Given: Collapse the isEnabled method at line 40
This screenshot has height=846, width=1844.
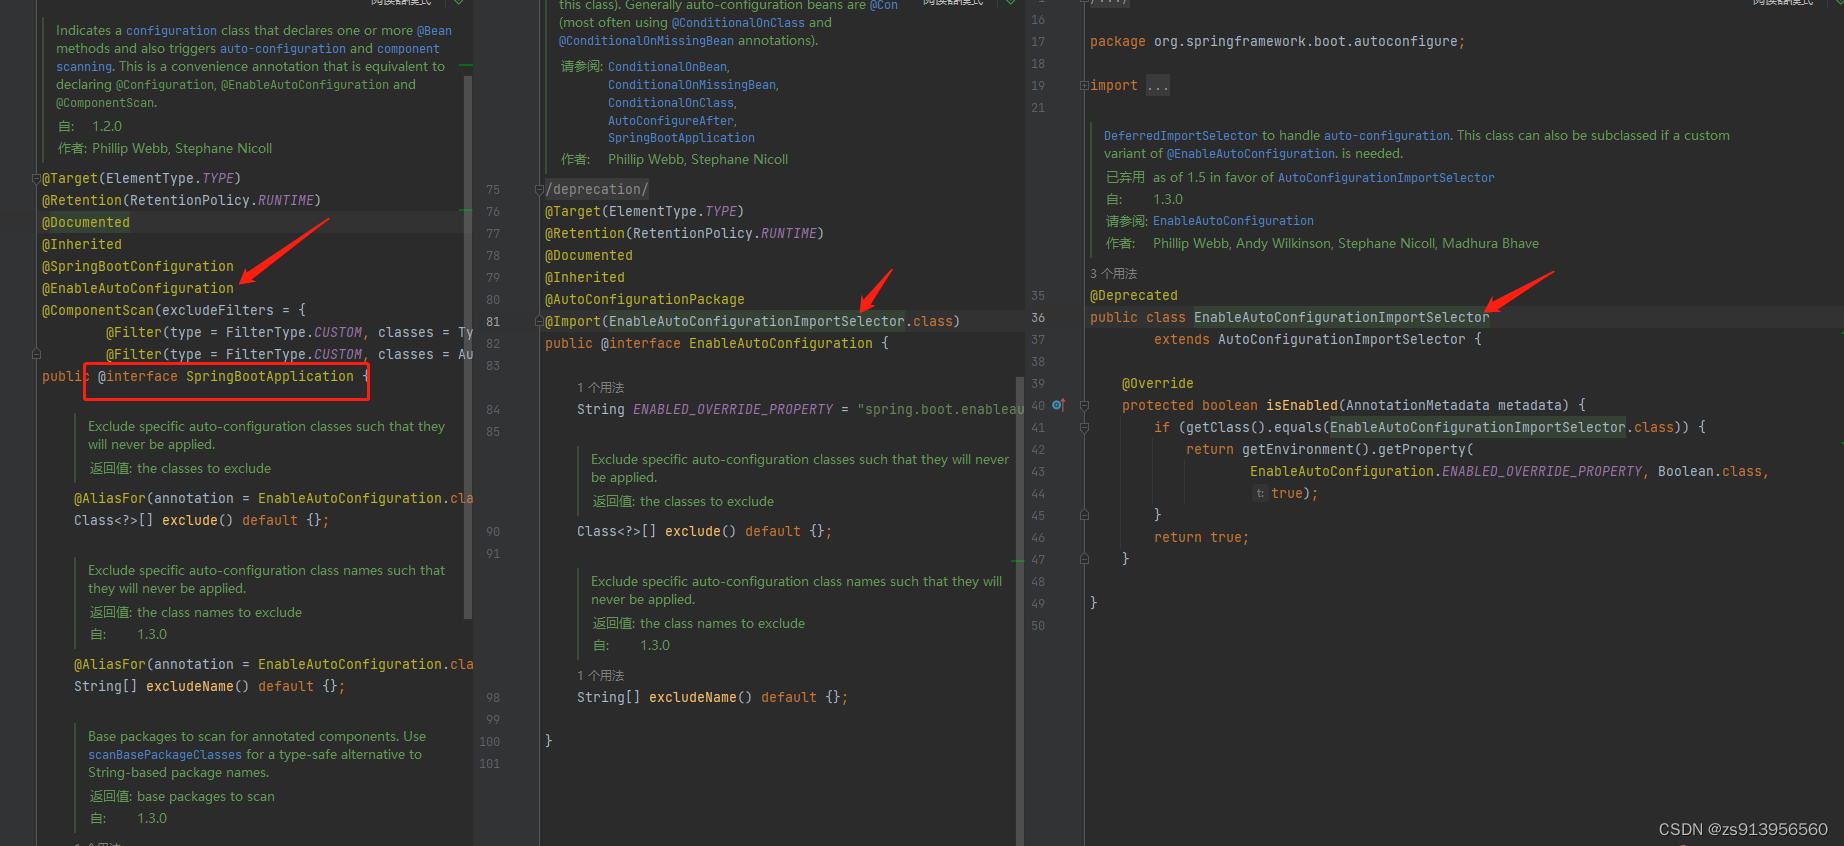Looking at the screenshot, I should tap(1084, 406).
